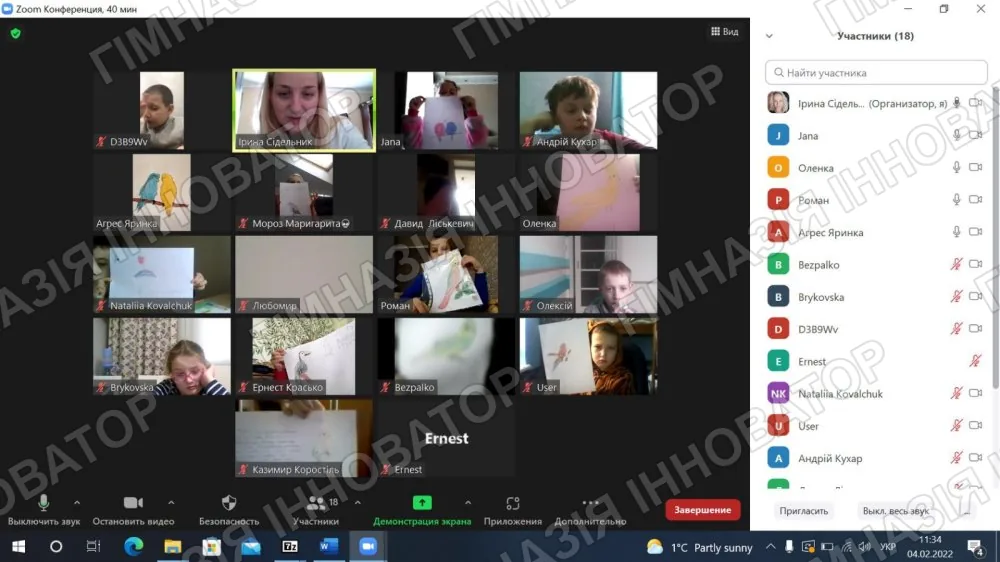This screenshot has width=1000, height=562.
Task: Open the Participants icon in toolbar
Action: [x=316, y=503]
